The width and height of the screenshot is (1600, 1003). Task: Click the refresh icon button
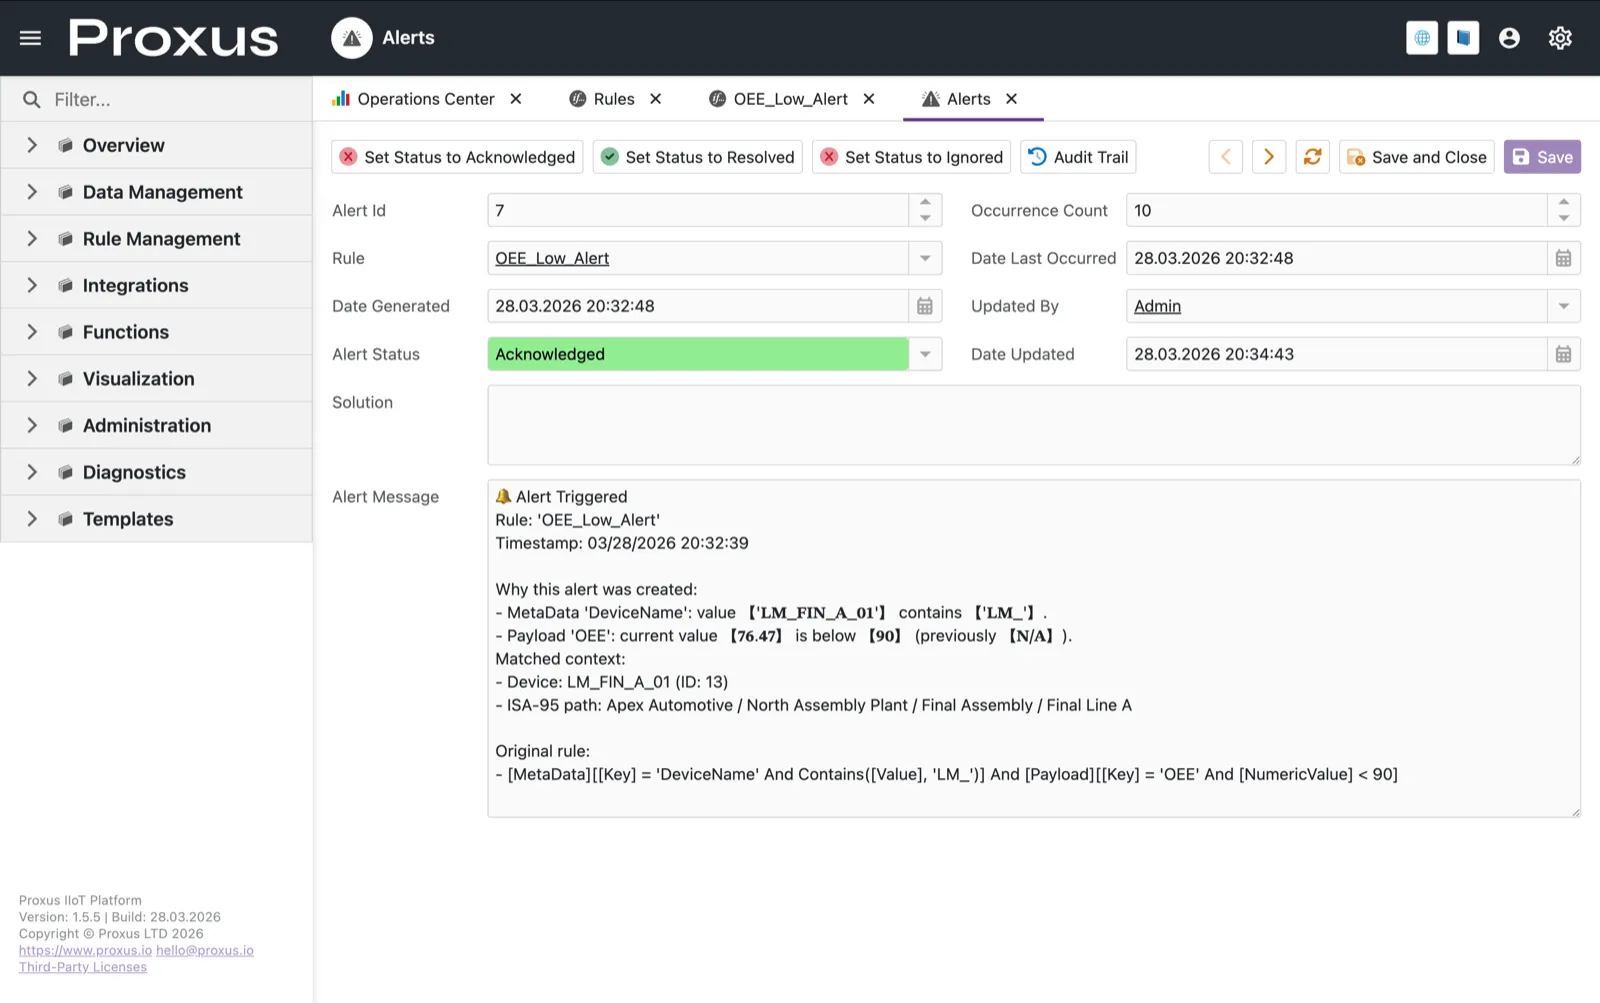[x=1312, y=157]
